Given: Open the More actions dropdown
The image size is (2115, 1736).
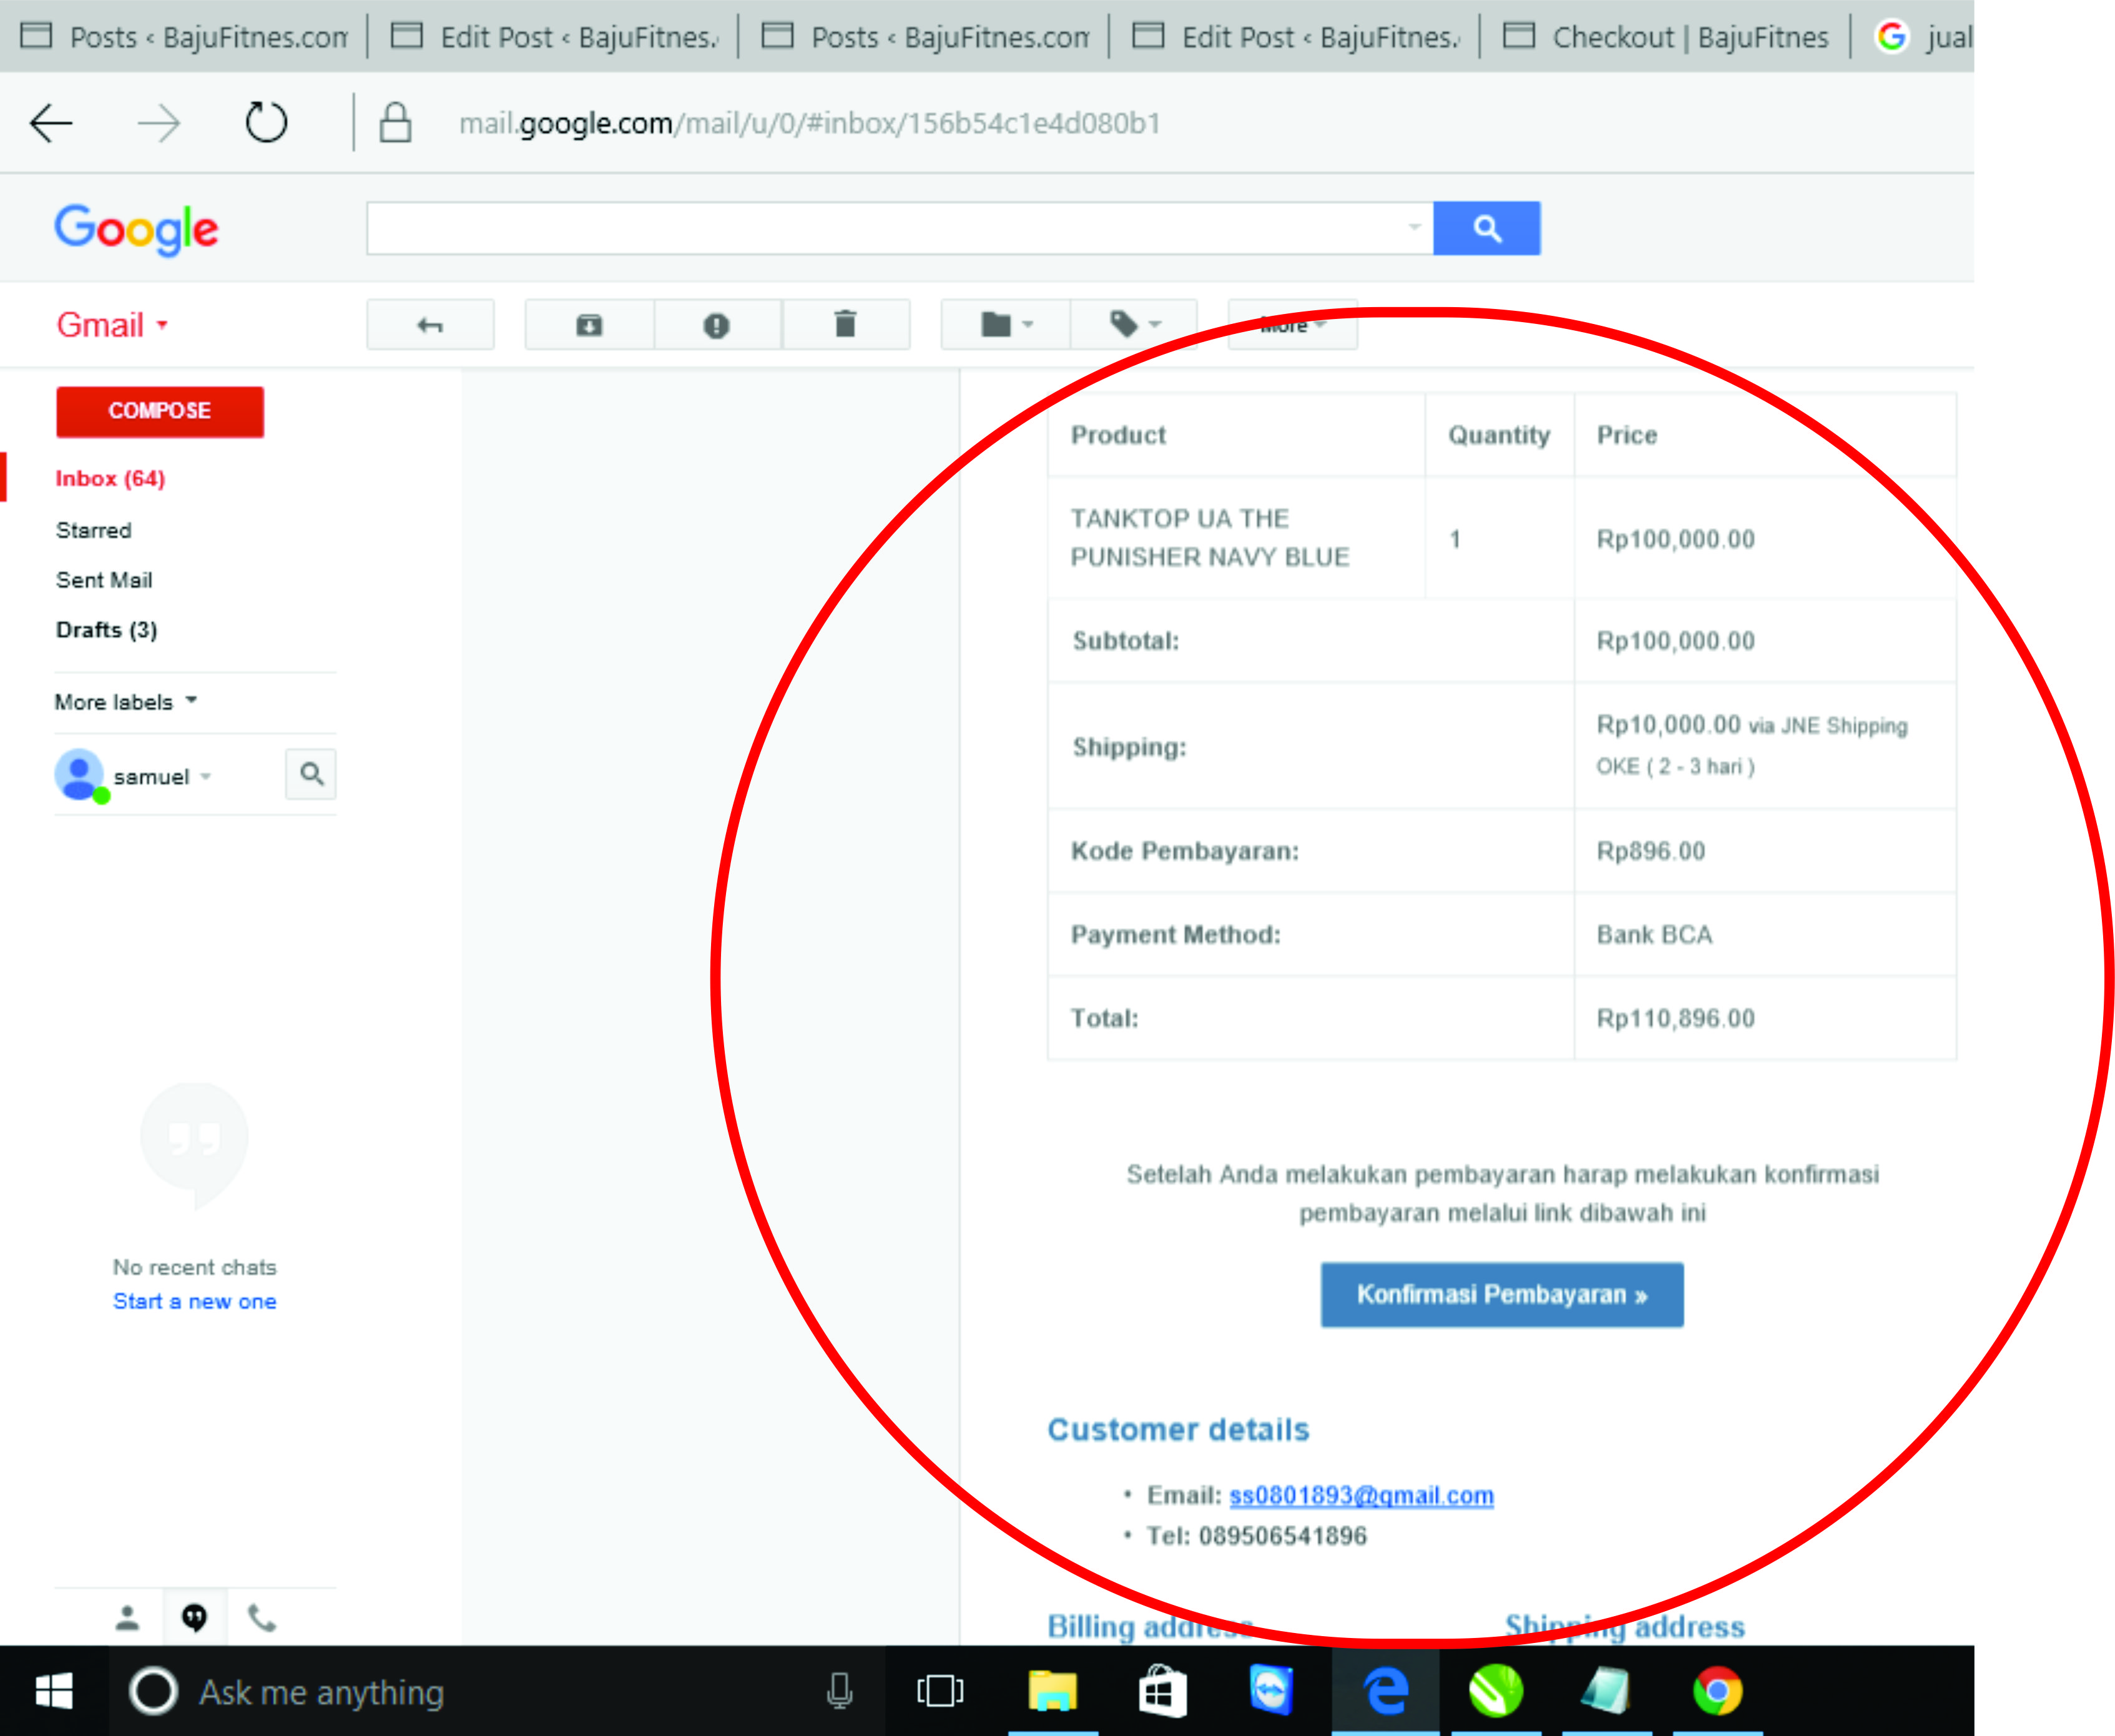Looking at the screenshot, I should pyautogui.click(x=1292, y=325).
